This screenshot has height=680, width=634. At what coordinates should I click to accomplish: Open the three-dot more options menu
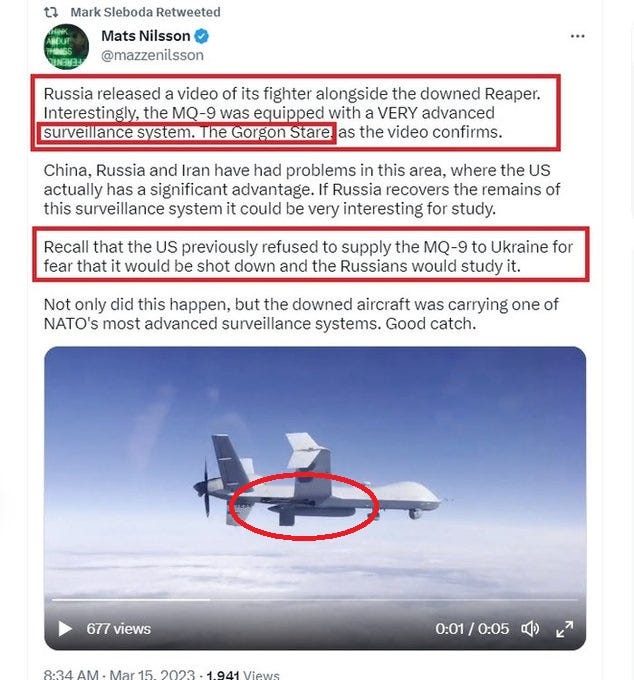(x=577, y=36)
